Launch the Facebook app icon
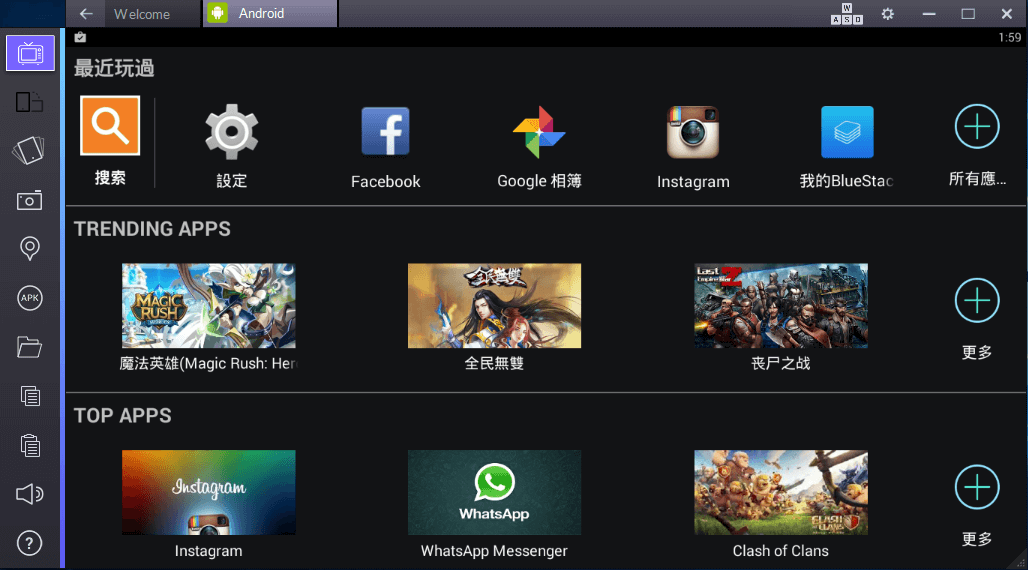 386,132
